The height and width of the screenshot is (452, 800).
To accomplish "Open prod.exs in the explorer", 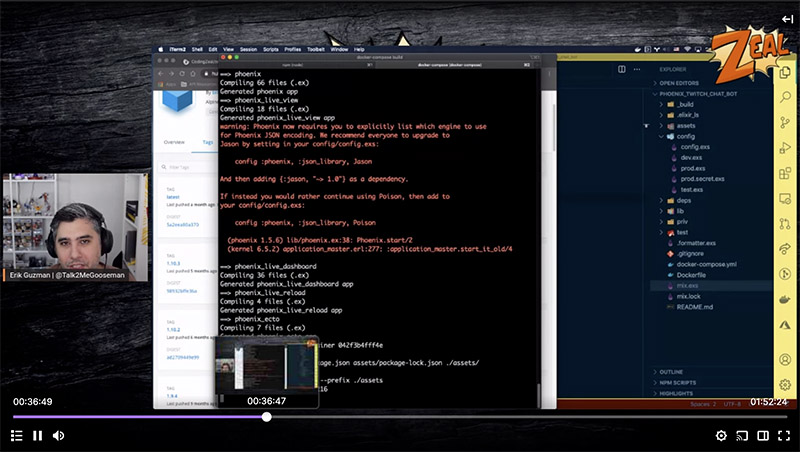I will [692, 168].
